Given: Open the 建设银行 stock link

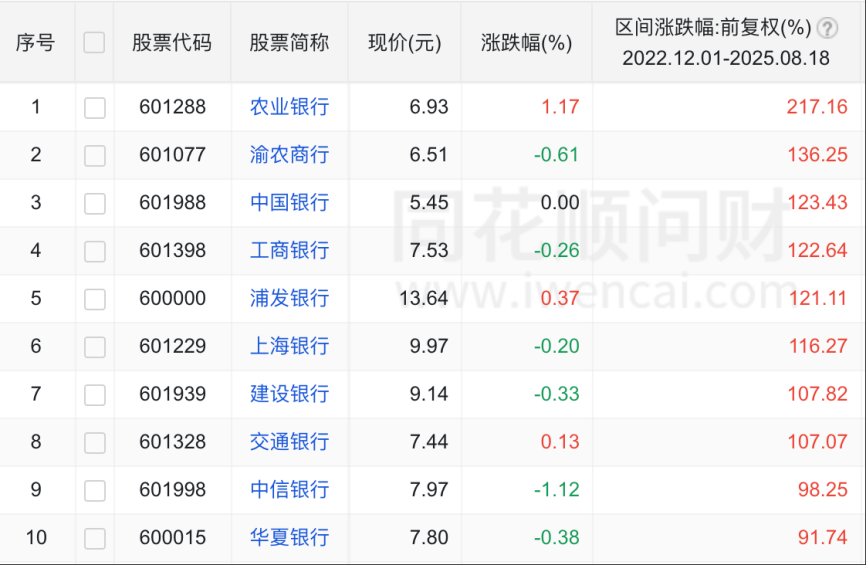Looking at the screenshot, I should [289, 394].
